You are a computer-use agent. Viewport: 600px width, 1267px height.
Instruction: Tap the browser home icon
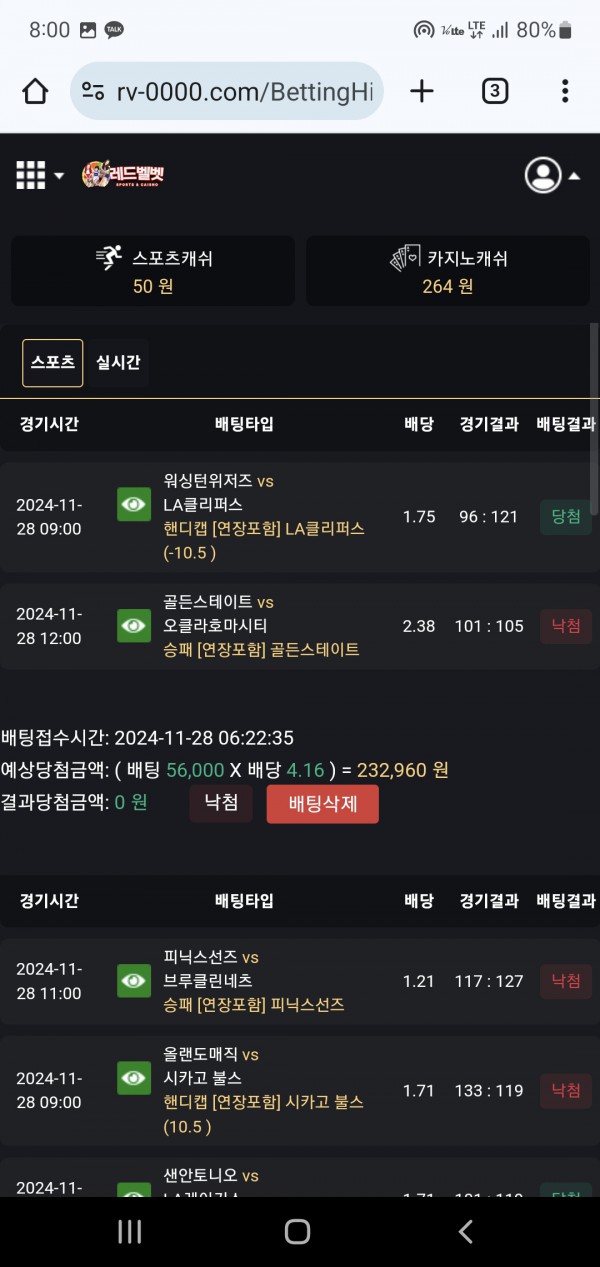[x=35, y=92]
